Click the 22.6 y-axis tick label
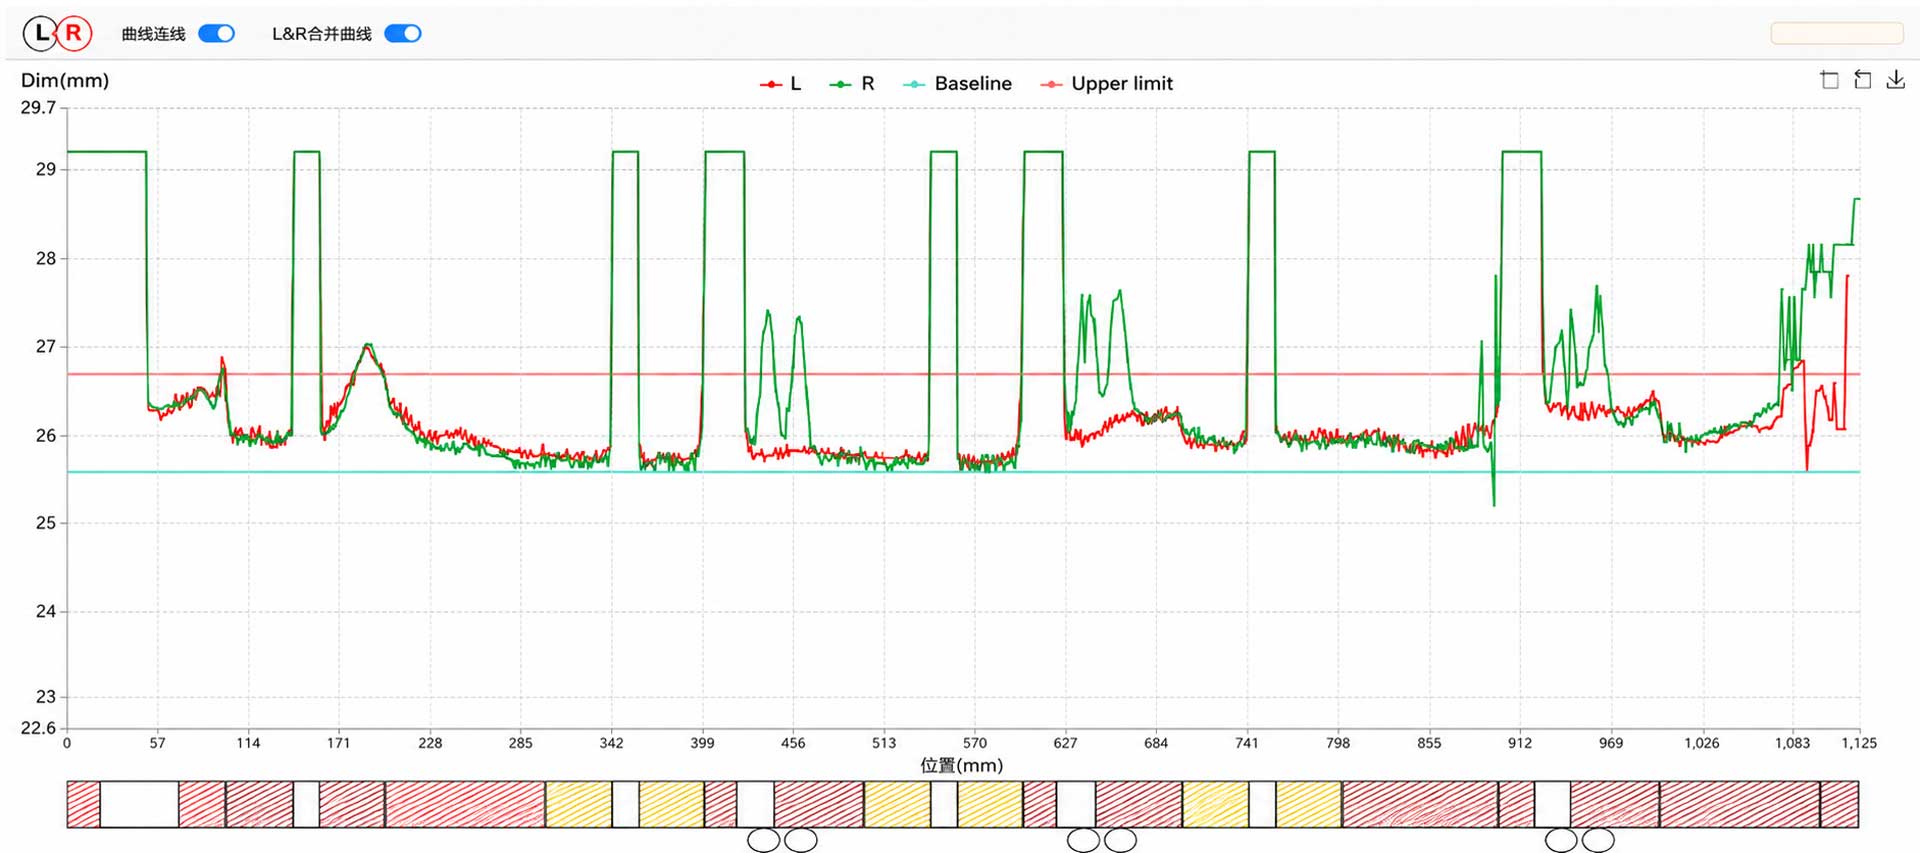The image size is (1920, 853). click(x=39, y=728)
